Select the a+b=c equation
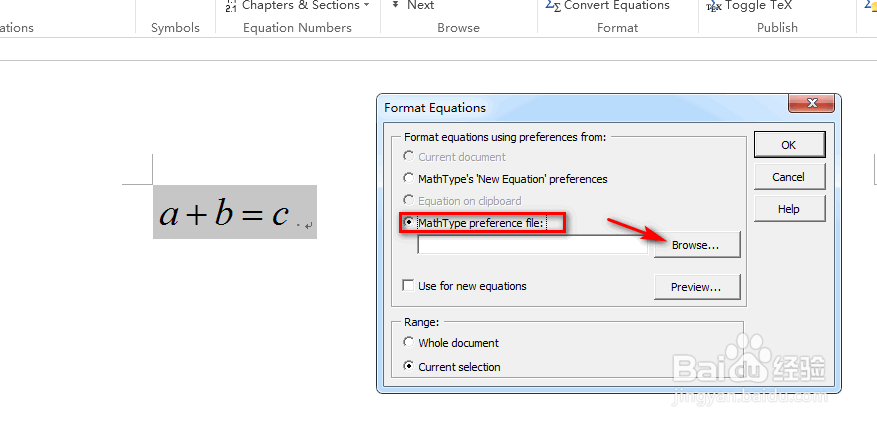This screenshot has width=877, height=427. click(235, 212)
